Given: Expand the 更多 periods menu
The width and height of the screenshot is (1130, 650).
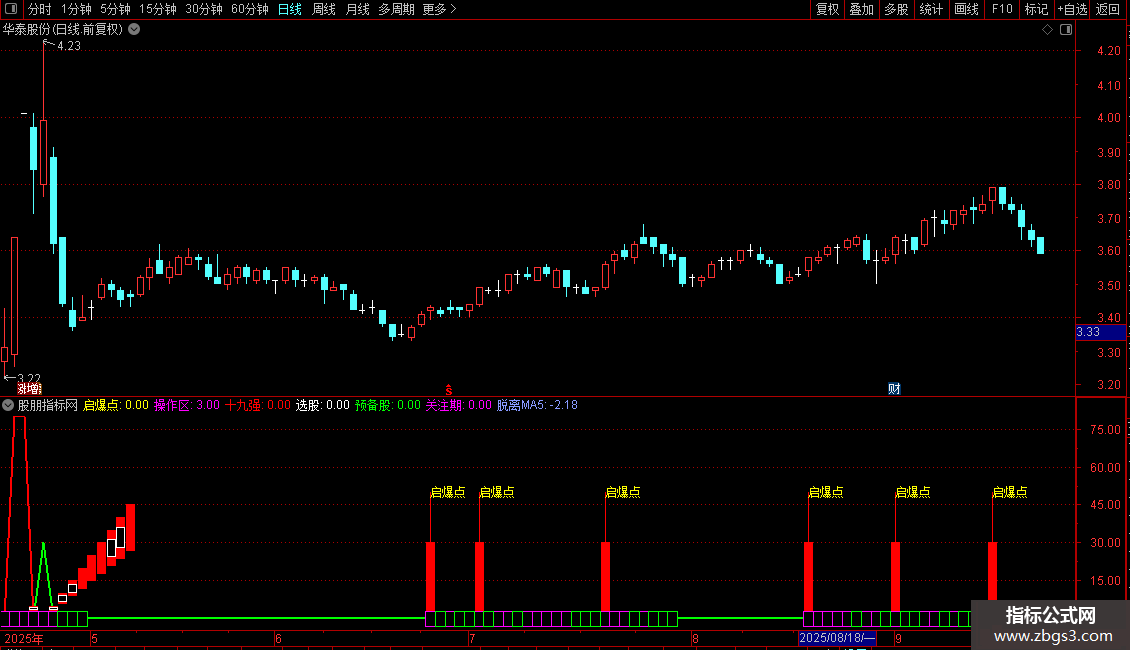Looking at the screenshot, I should pos(439,9).
